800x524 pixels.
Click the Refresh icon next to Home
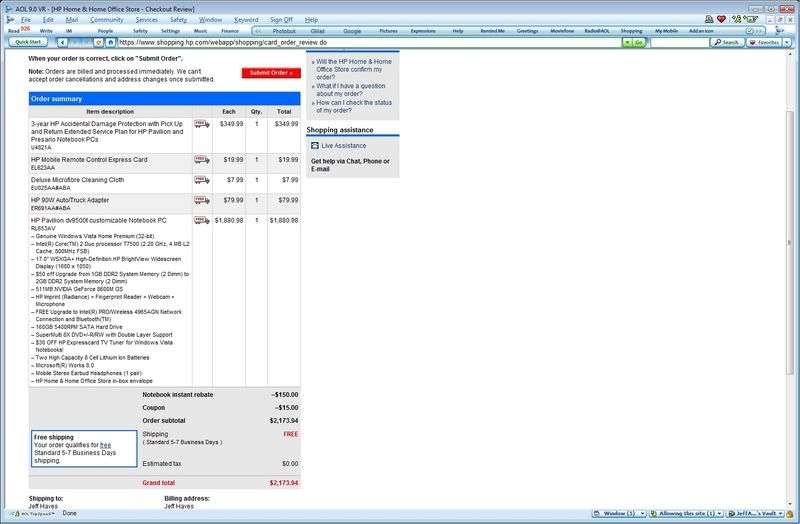coord(99,43)
